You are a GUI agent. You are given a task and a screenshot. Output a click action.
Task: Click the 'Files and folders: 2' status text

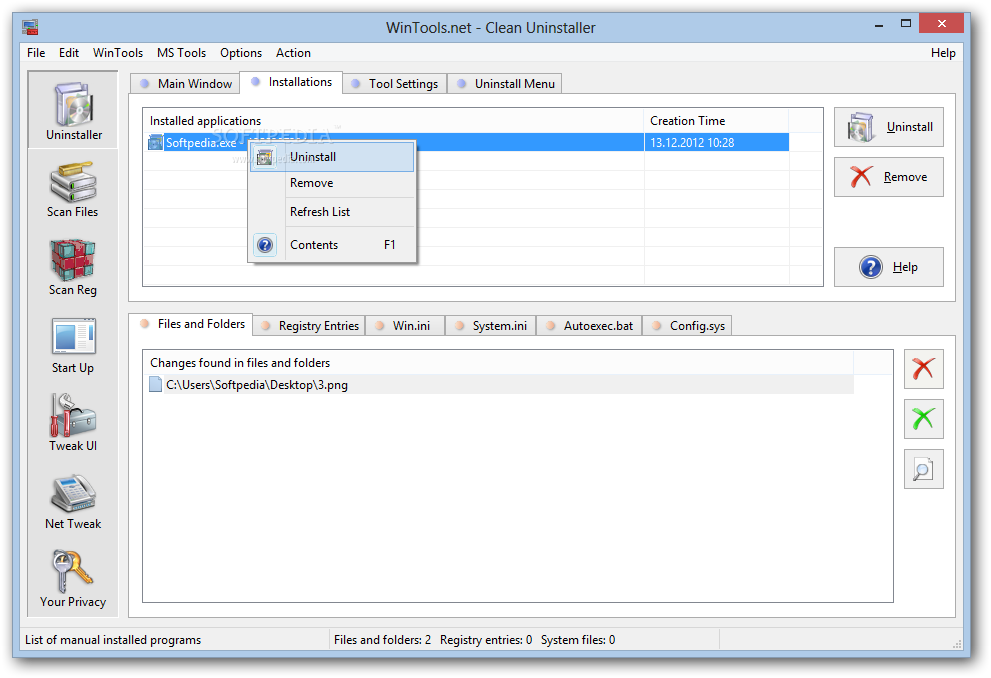[x=382, y=640]
